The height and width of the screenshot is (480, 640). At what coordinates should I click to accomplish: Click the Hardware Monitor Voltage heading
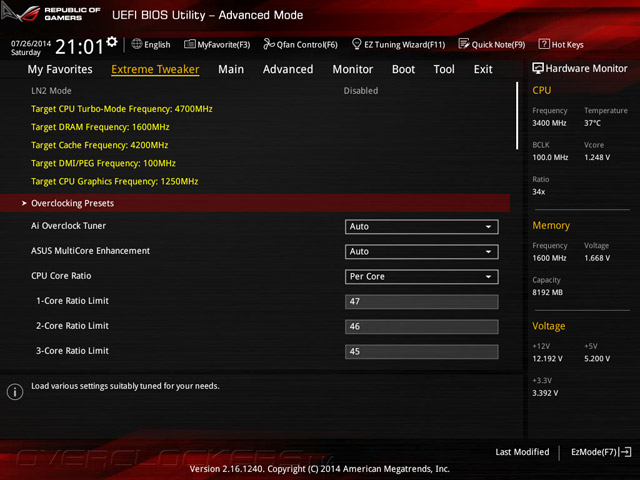pyautogui.click(x=549, y=326)
